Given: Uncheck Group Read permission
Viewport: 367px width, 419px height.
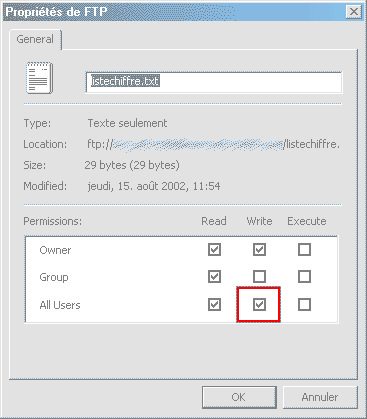Looking at the screenshot, I should [214, 277].
